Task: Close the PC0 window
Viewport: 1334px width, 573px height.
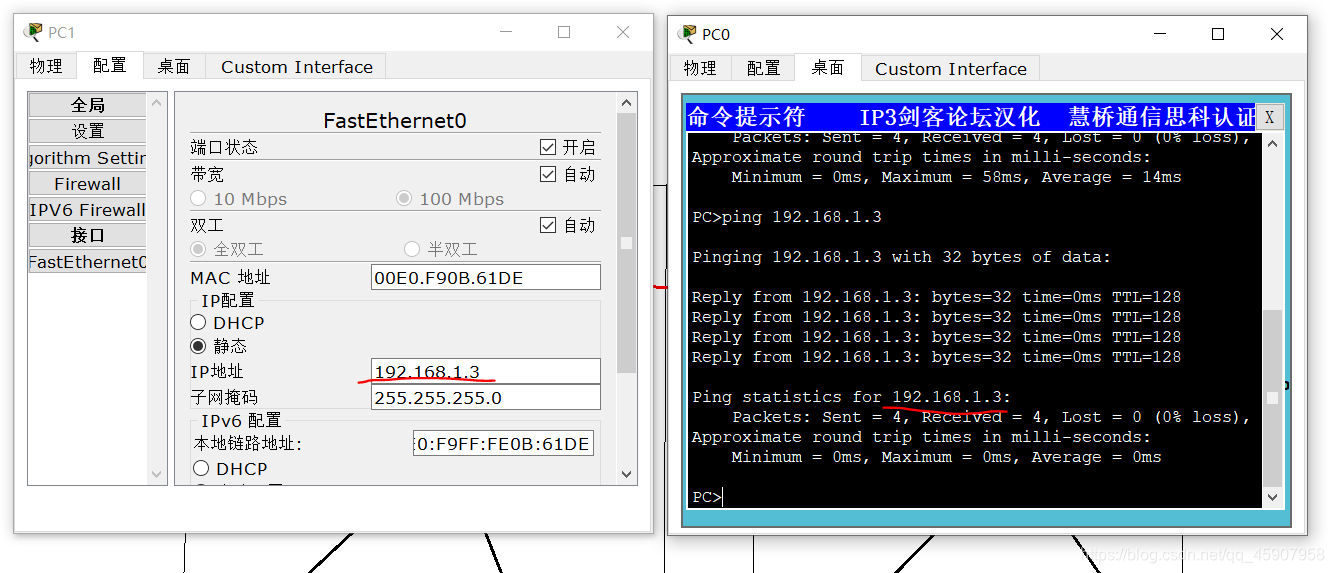Action: (1277, 34)
